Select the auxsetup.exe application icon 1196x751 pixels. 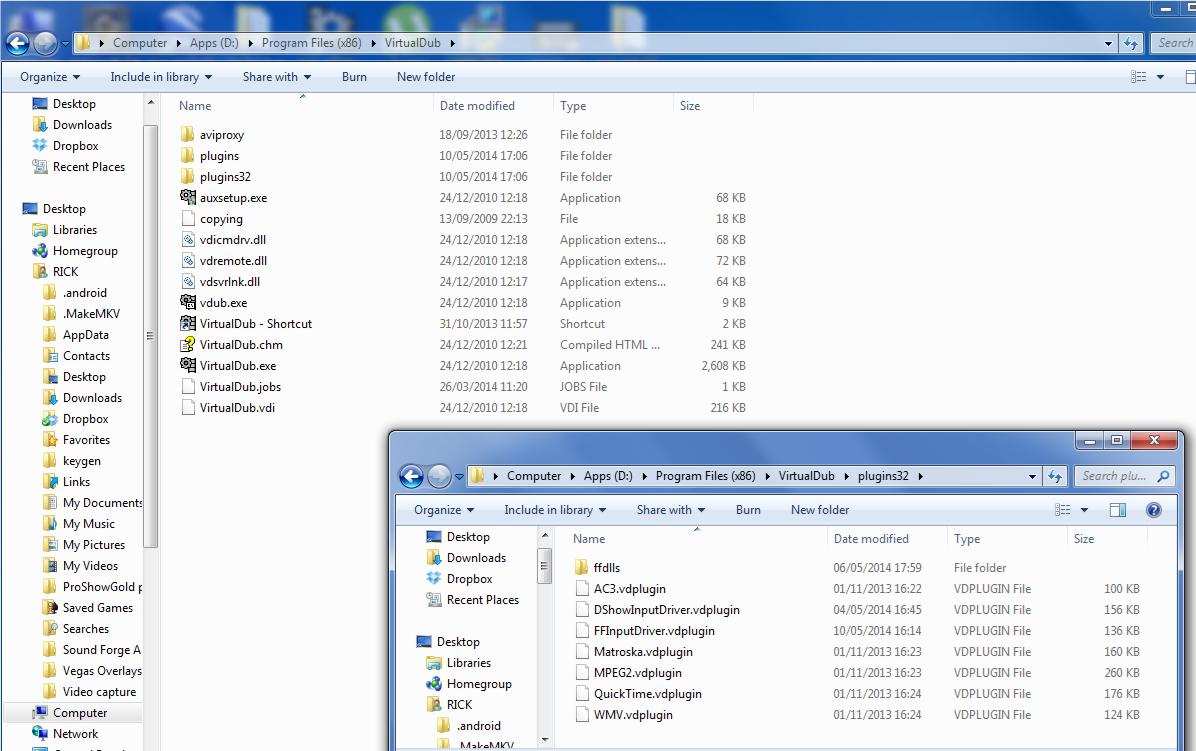[188, 197]
